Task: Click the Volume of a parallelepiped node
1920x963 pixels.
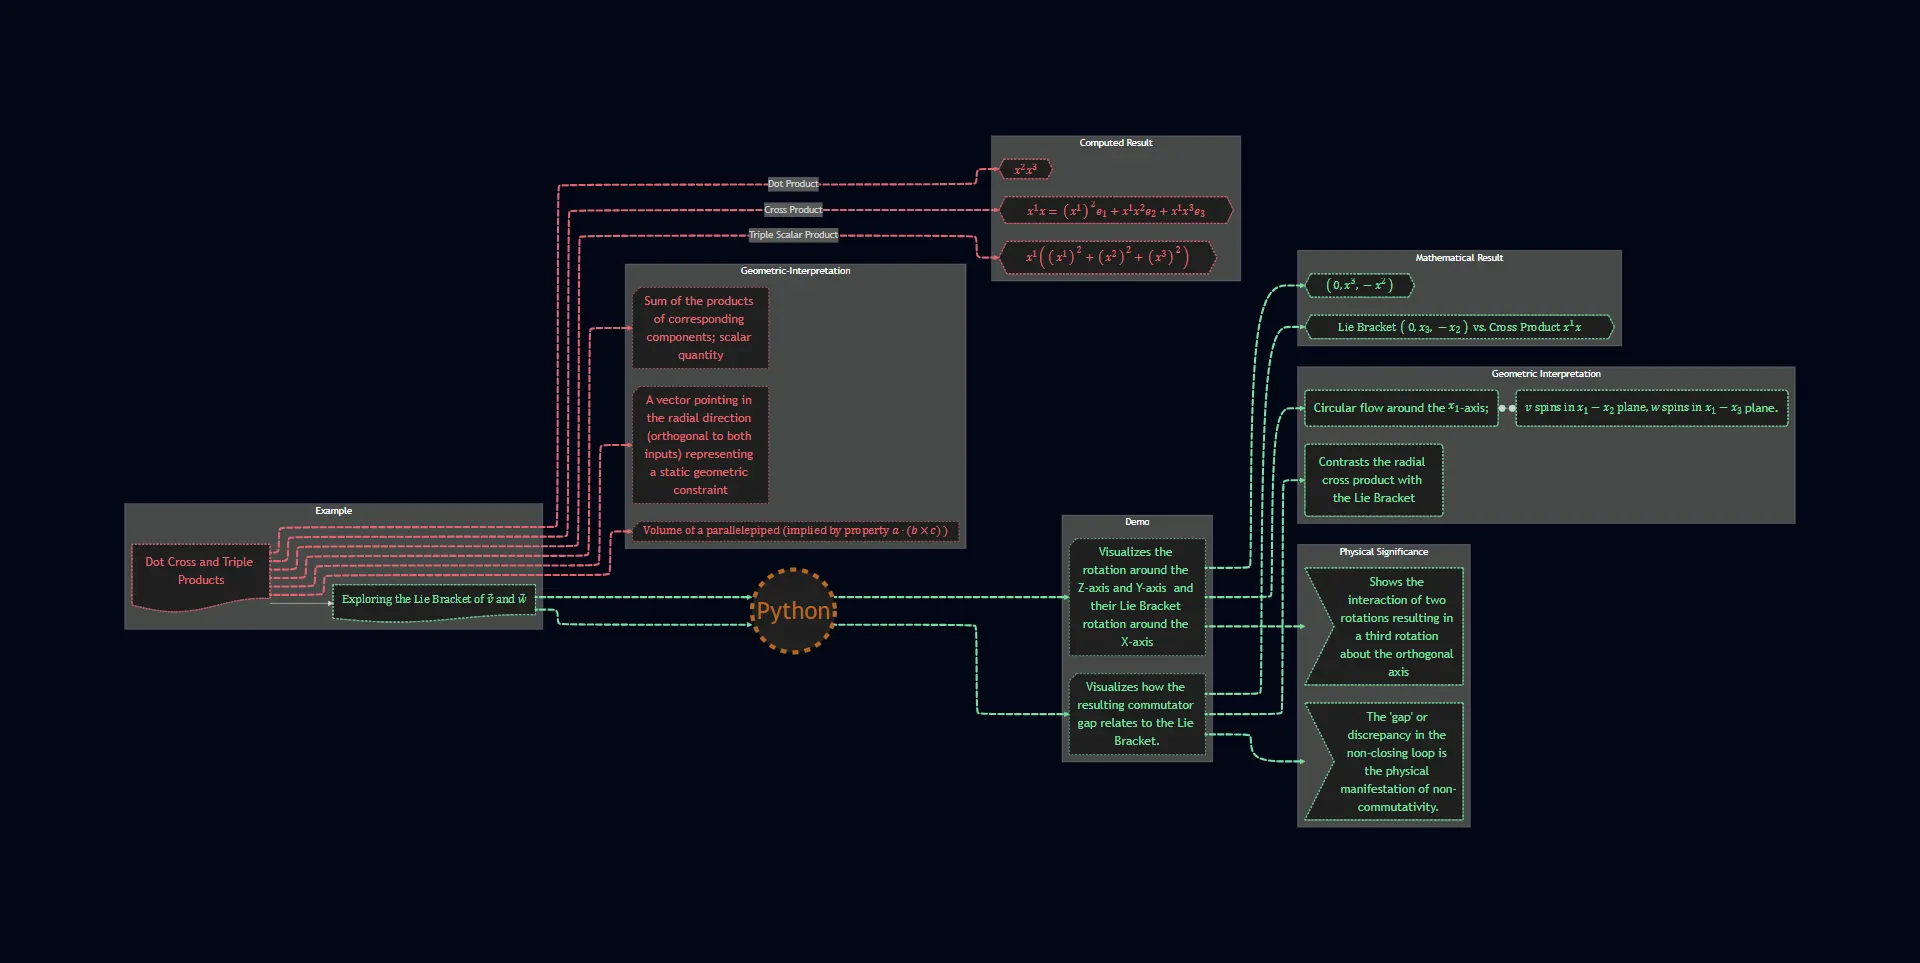Action: coord(795,531)
